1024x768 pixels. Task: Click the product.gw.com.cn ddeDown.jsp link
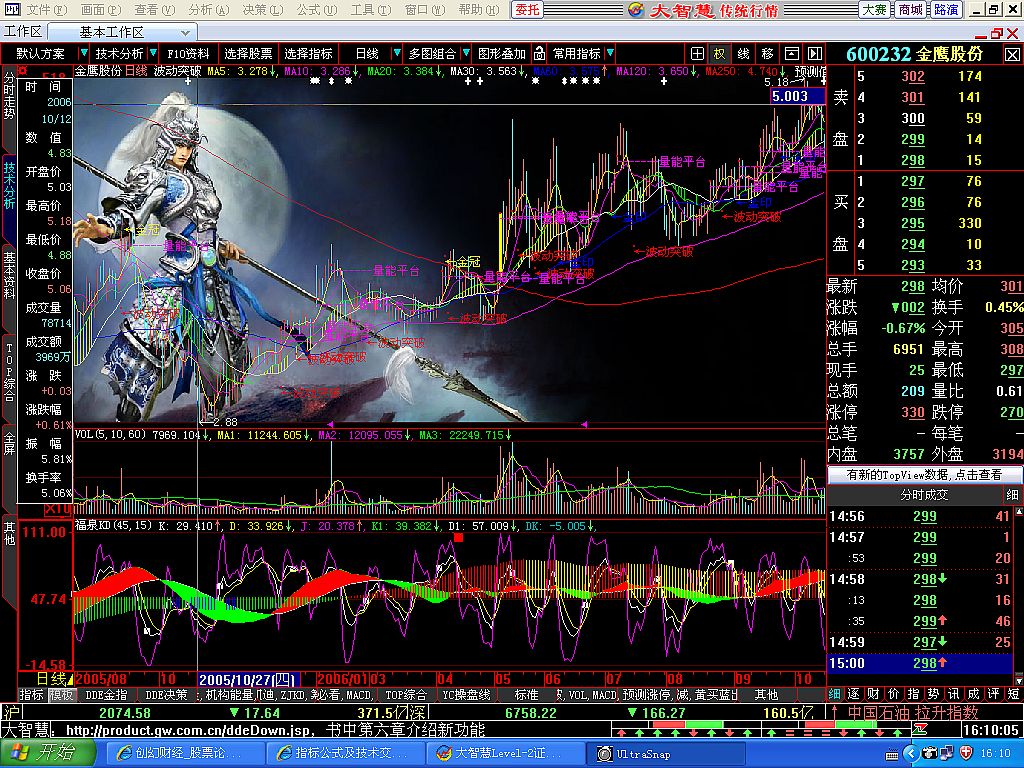(191, 730)
